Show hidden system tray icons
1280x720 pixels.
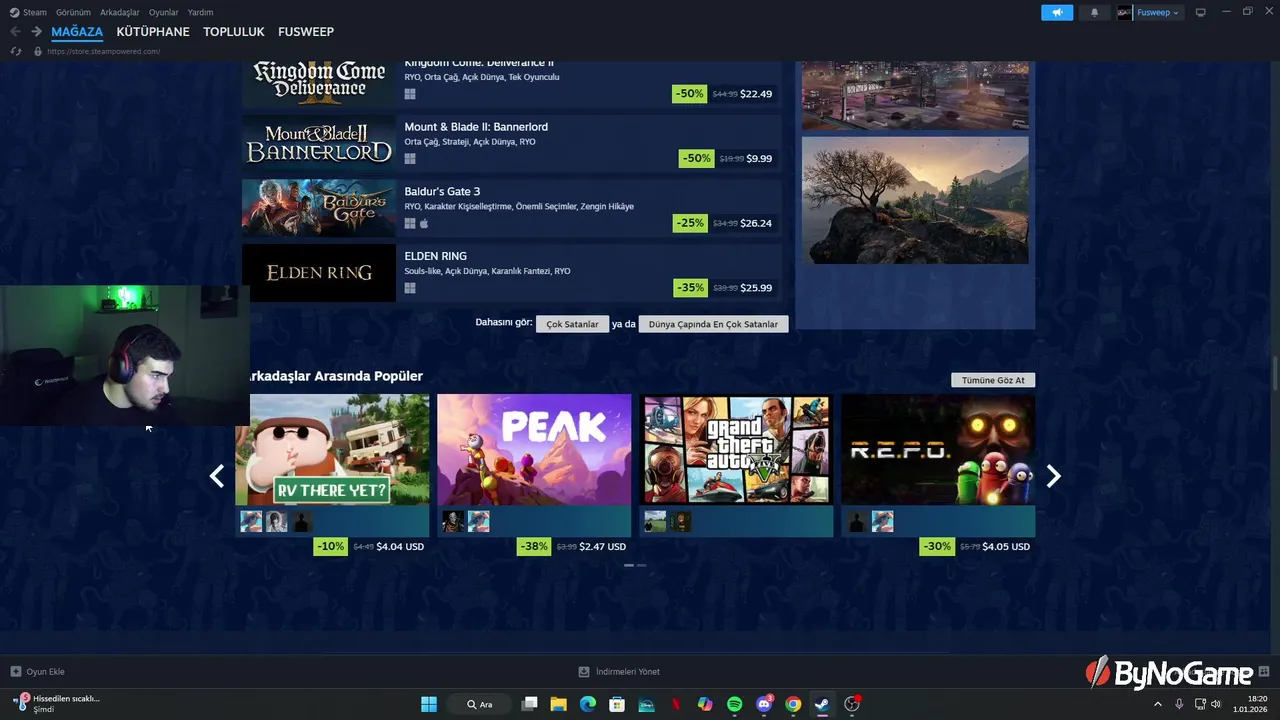pyautogui.click(x=1158, y=704)
